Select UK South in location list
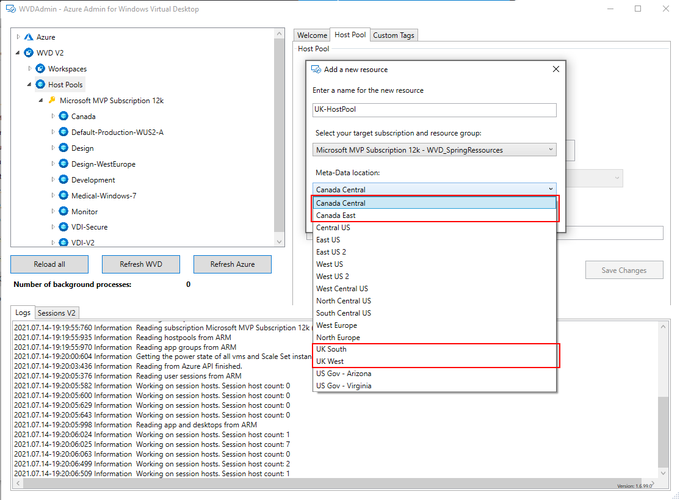 click(x=435, y=349)
